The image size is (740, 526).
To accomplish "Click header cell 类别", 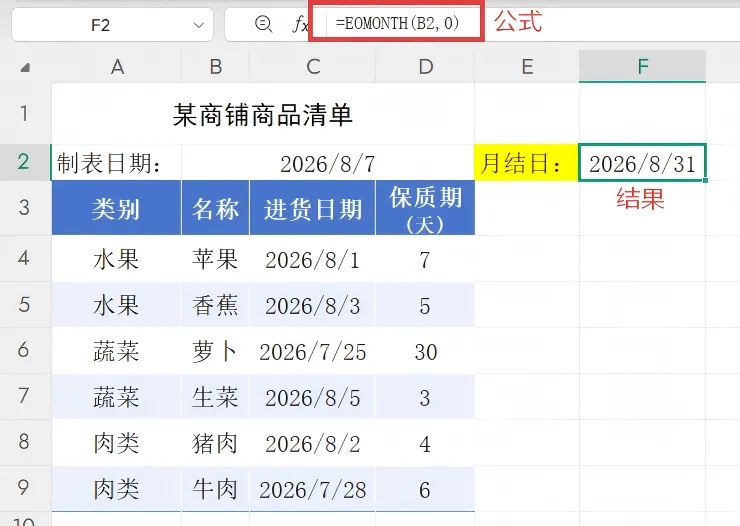I will coord(117,208).
